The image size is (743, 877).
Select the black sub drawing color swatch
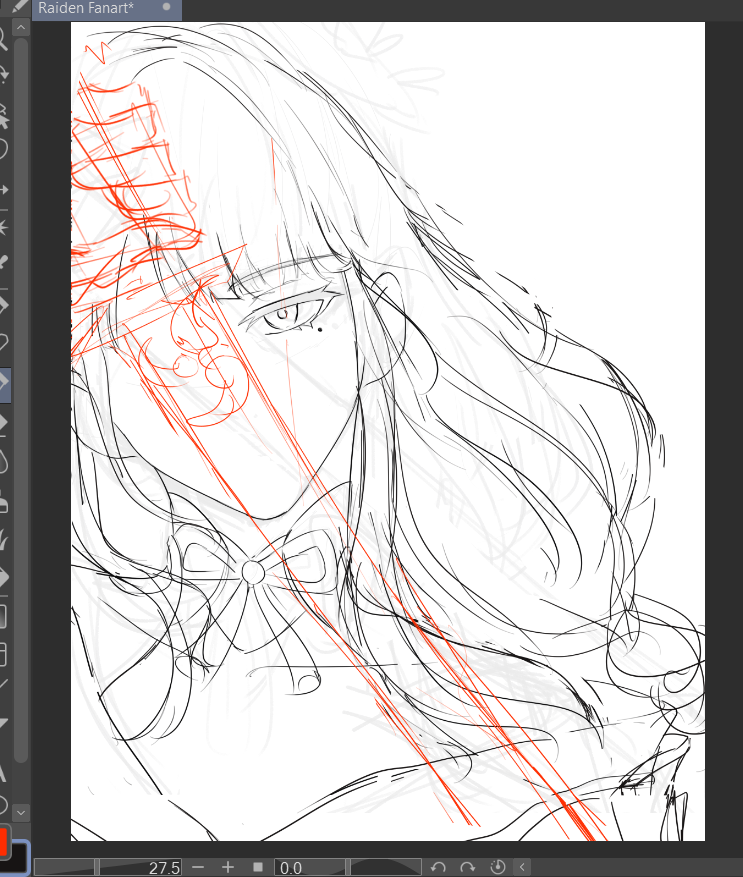pos(16,857)
